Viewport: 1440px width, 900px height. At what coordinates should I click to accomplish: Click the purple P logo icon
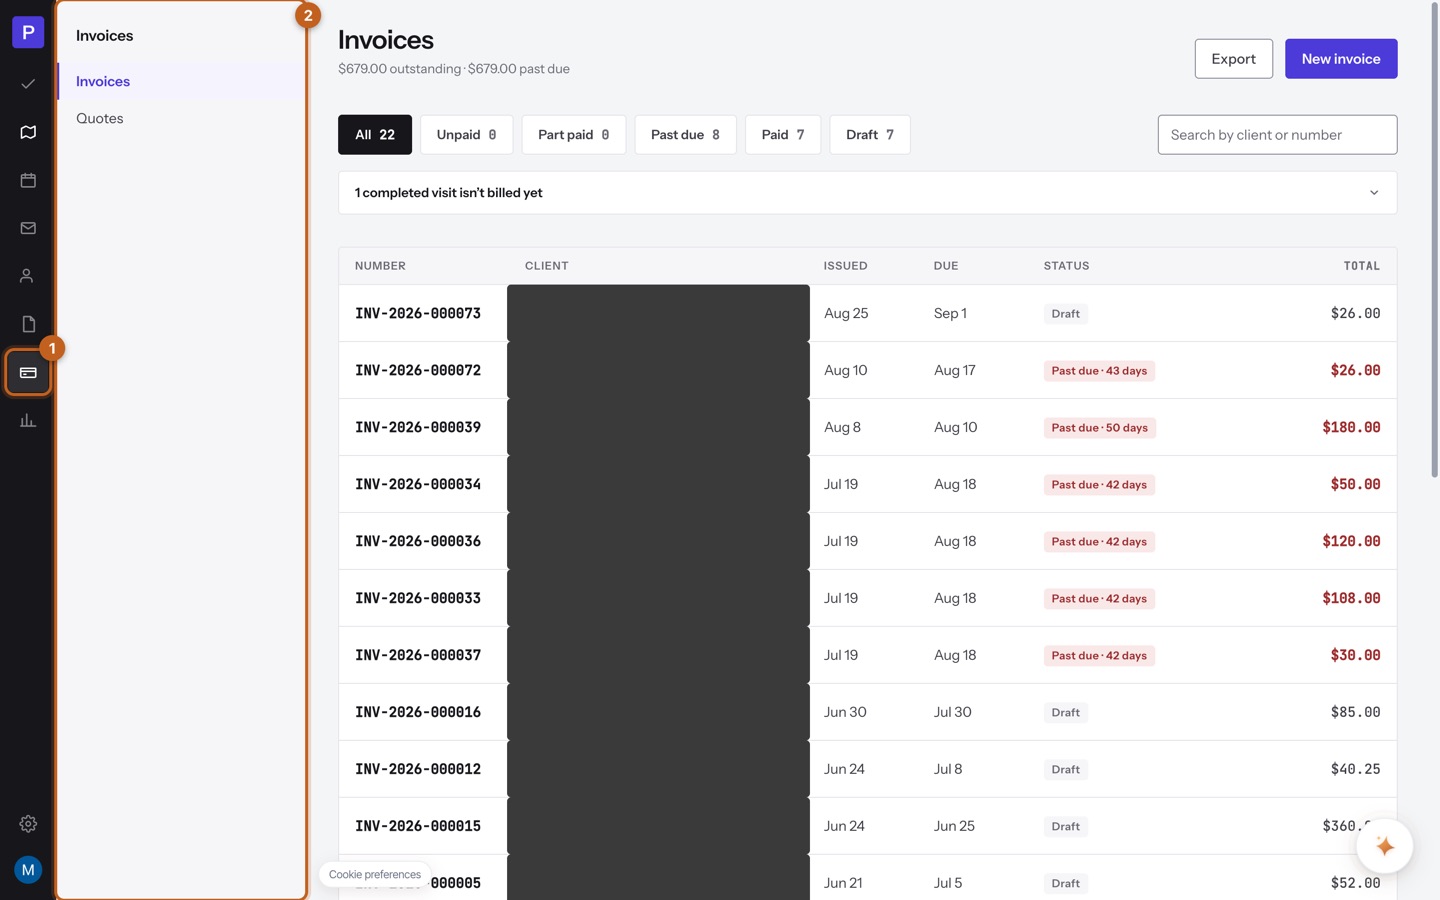28,32
